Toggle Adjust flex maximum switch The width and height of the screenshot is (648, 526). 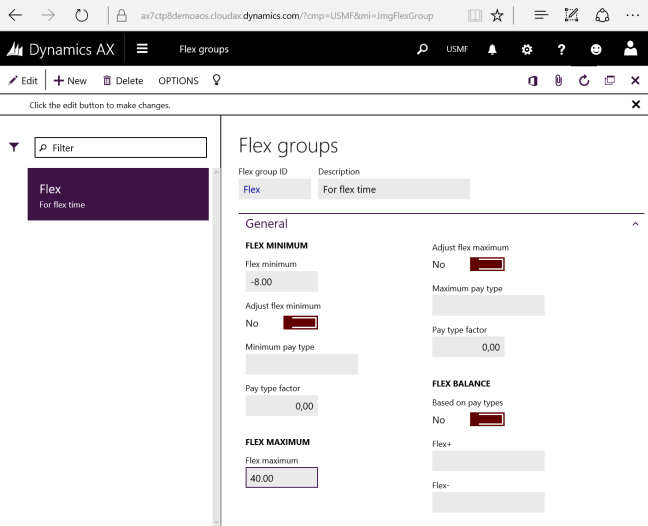pos(487,264)
